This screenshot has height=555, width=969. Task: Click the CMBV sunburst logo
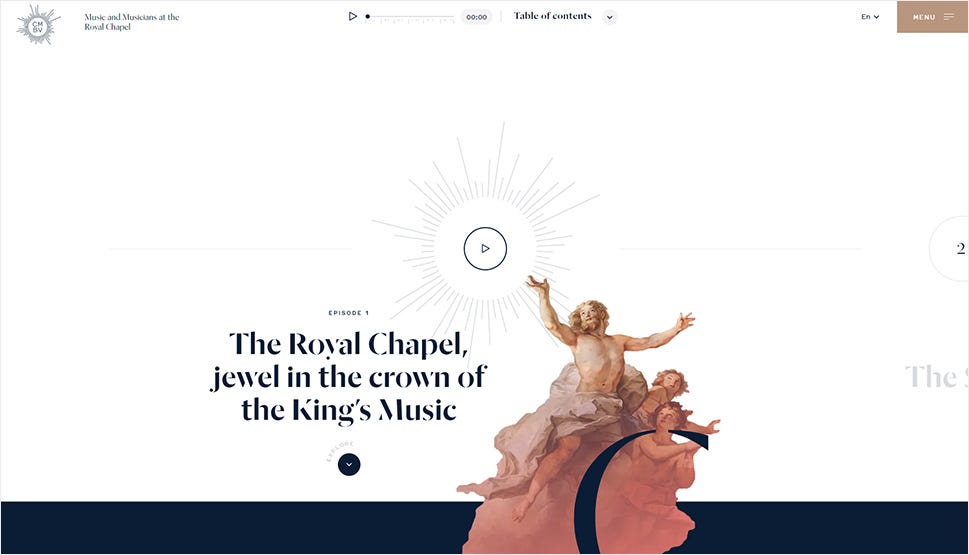[x=38, y=25]
